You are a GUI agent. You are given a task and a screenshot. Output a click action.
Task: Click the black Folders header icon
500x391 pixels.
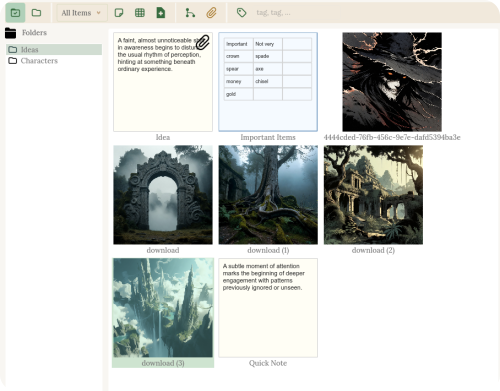(11, 33)
